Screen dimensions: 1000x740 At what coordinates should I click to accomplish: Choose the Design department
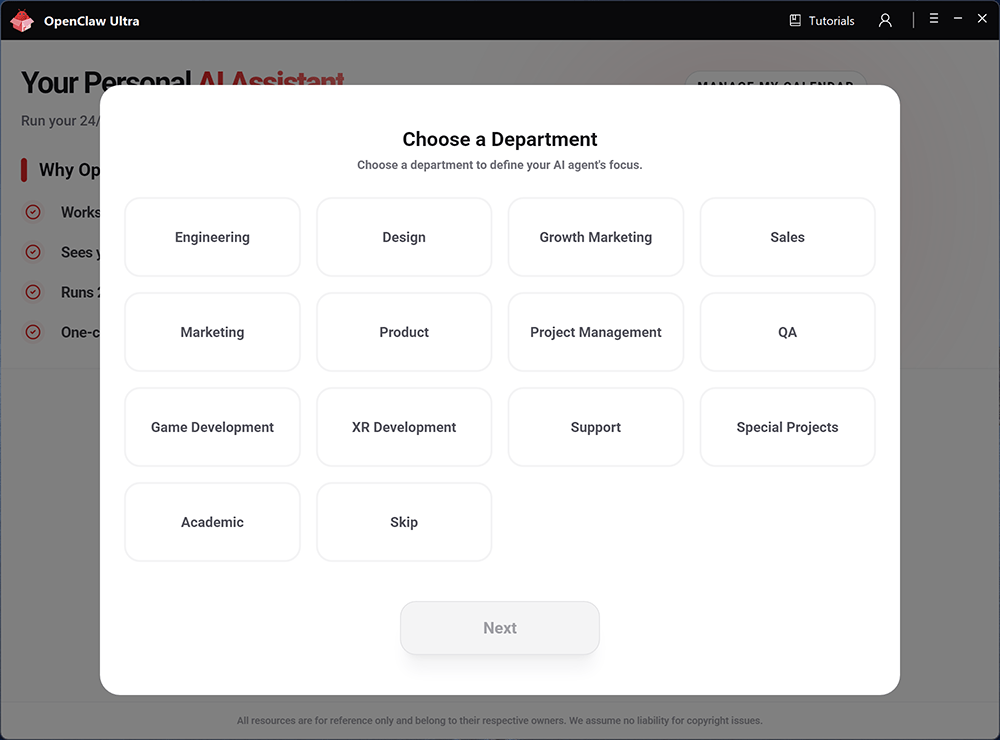click(x=404, y=237)
